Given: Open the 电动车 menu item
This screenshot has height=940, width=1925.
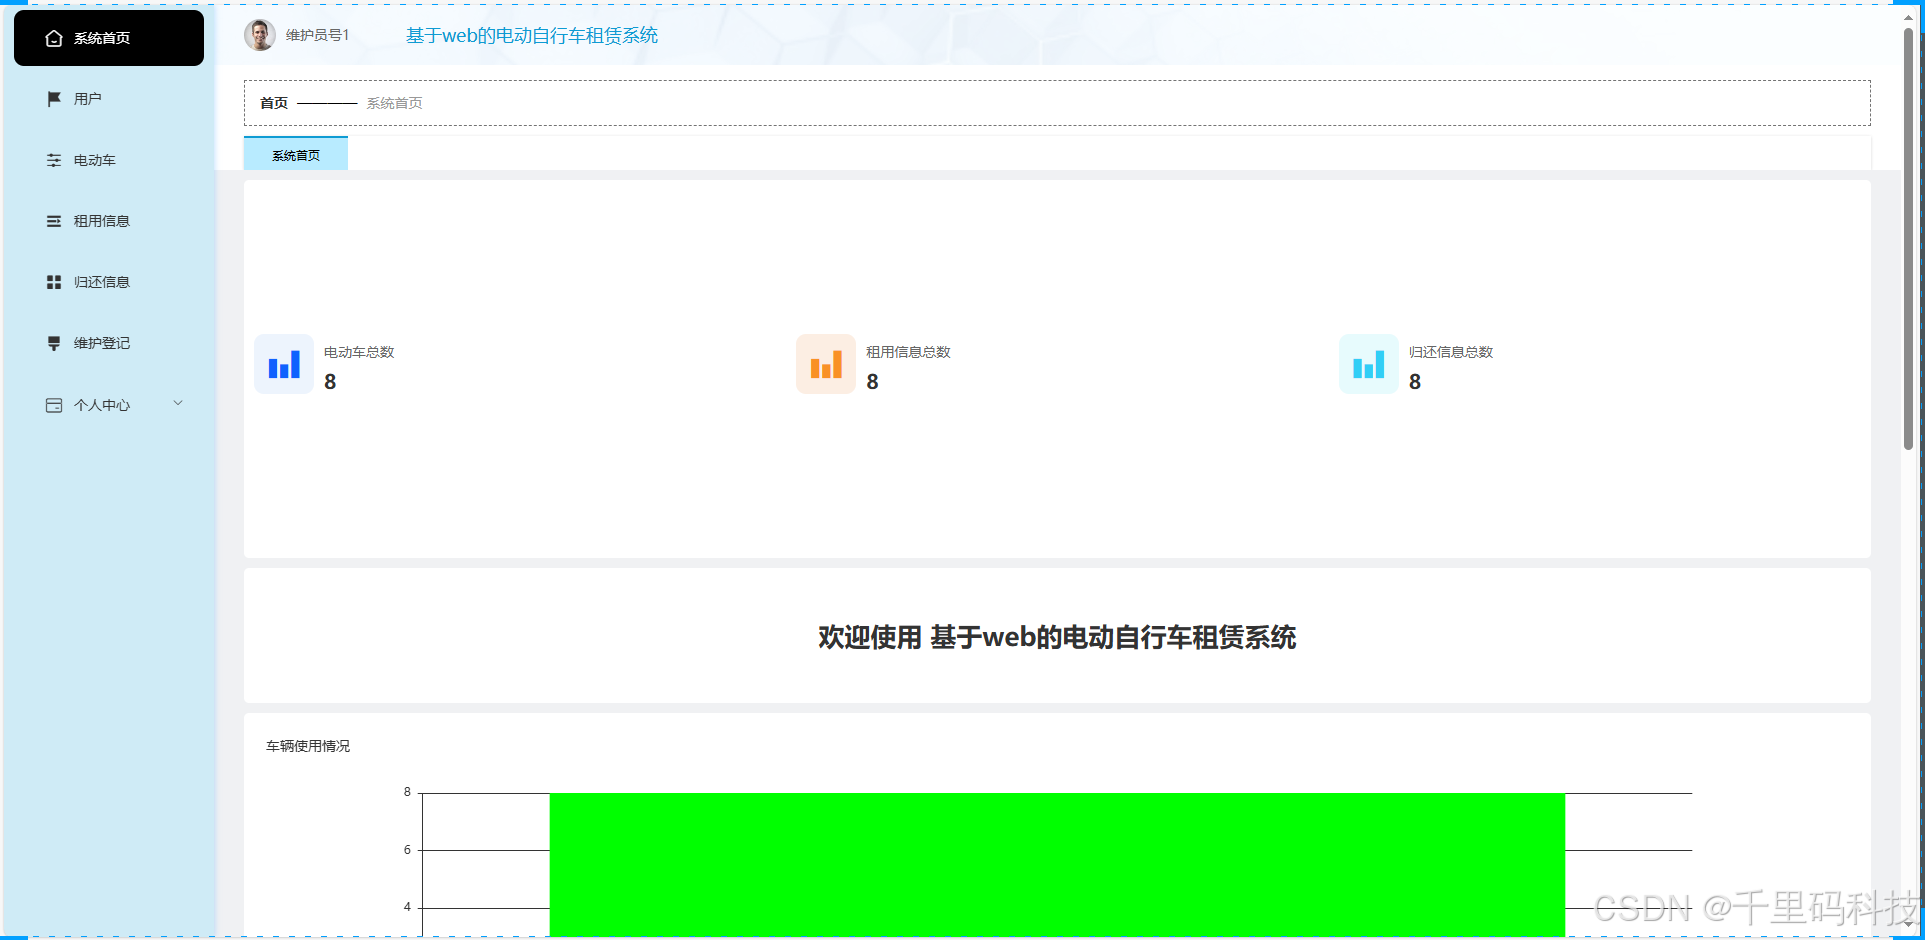Looking at the screenshot, I should (x=109, y=160).
